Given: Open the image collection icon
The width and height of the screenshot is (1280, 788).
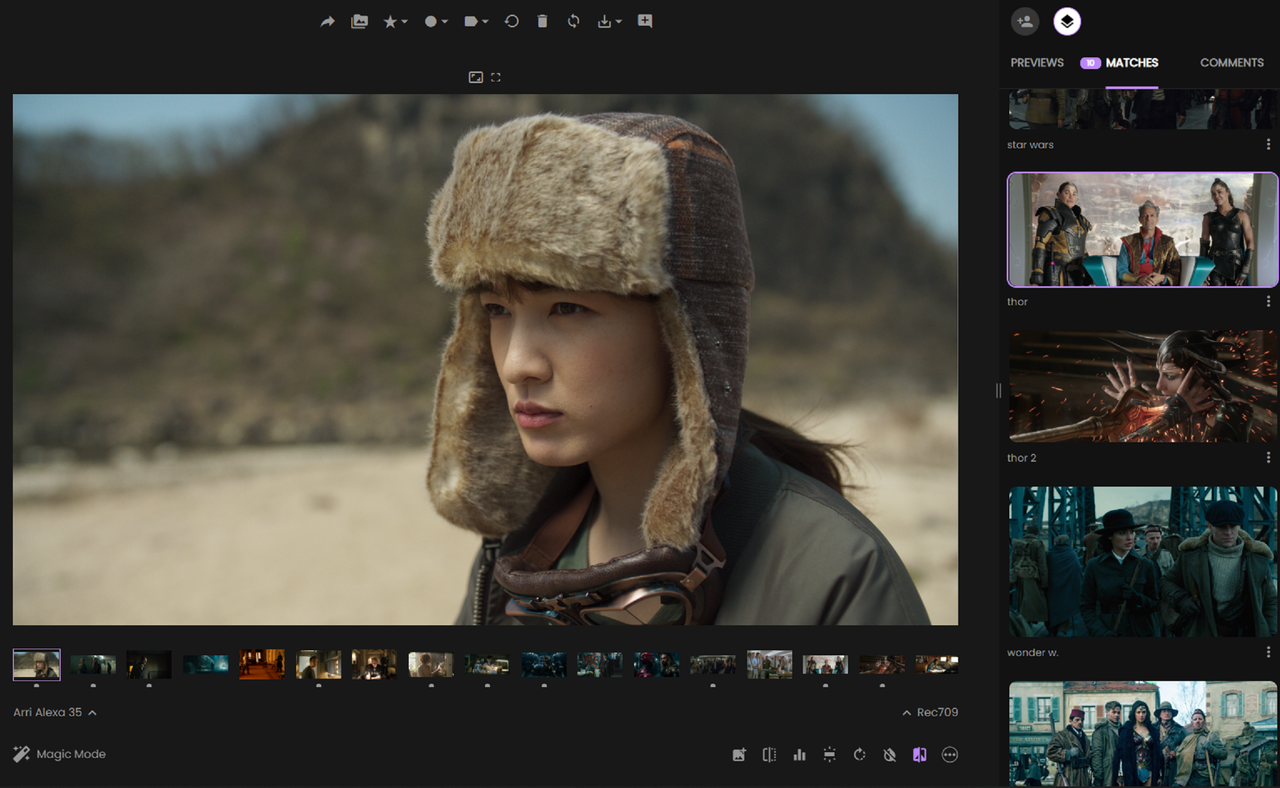Looking at the screenshot, I should (359, 21).
